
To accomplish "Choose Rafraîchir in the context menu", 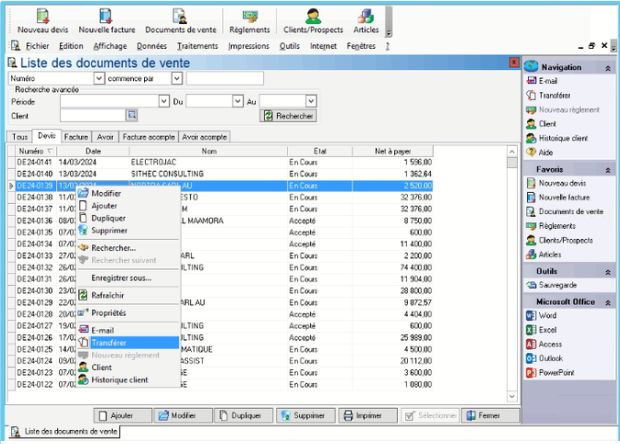I will click(x=128, y=295).
